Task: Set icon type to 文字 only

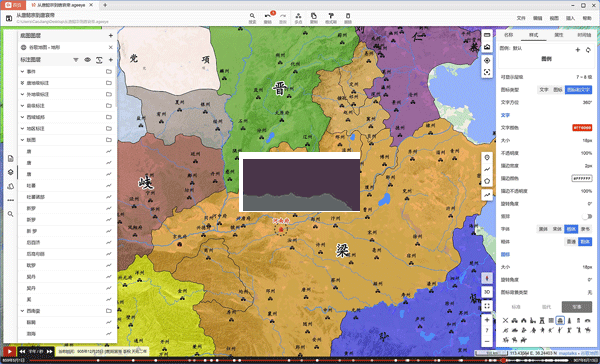Action: click(x=543, y=90)
